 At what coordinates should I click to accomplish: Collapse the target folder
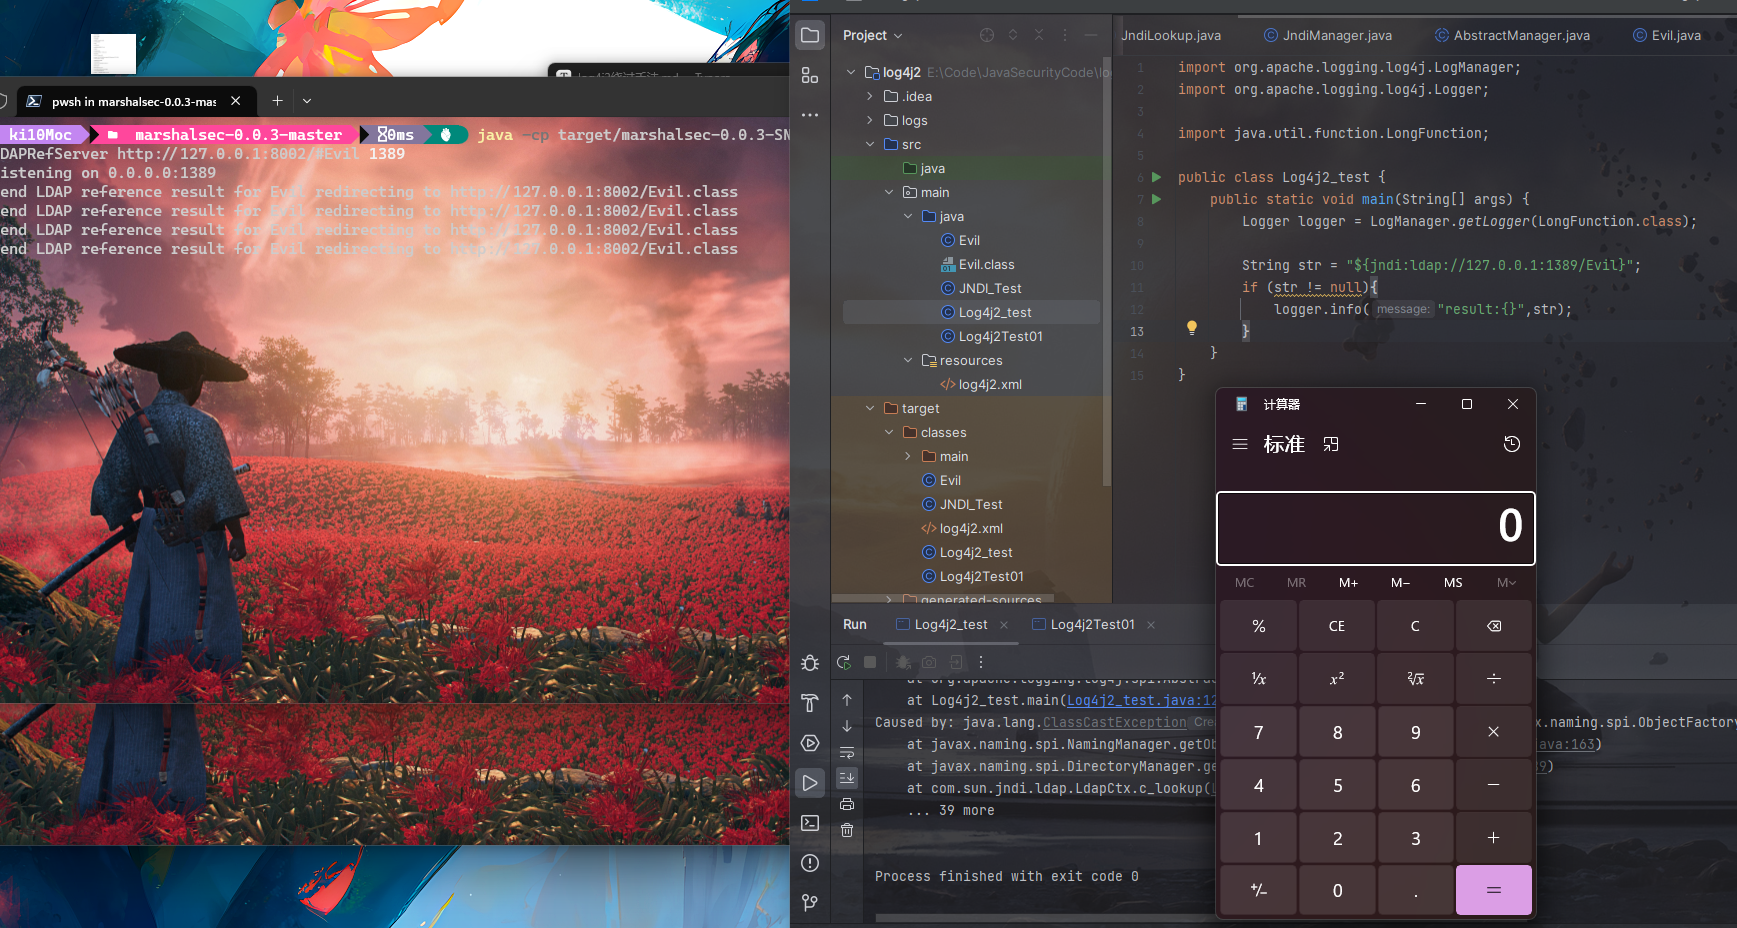click(x=870, y=408)
